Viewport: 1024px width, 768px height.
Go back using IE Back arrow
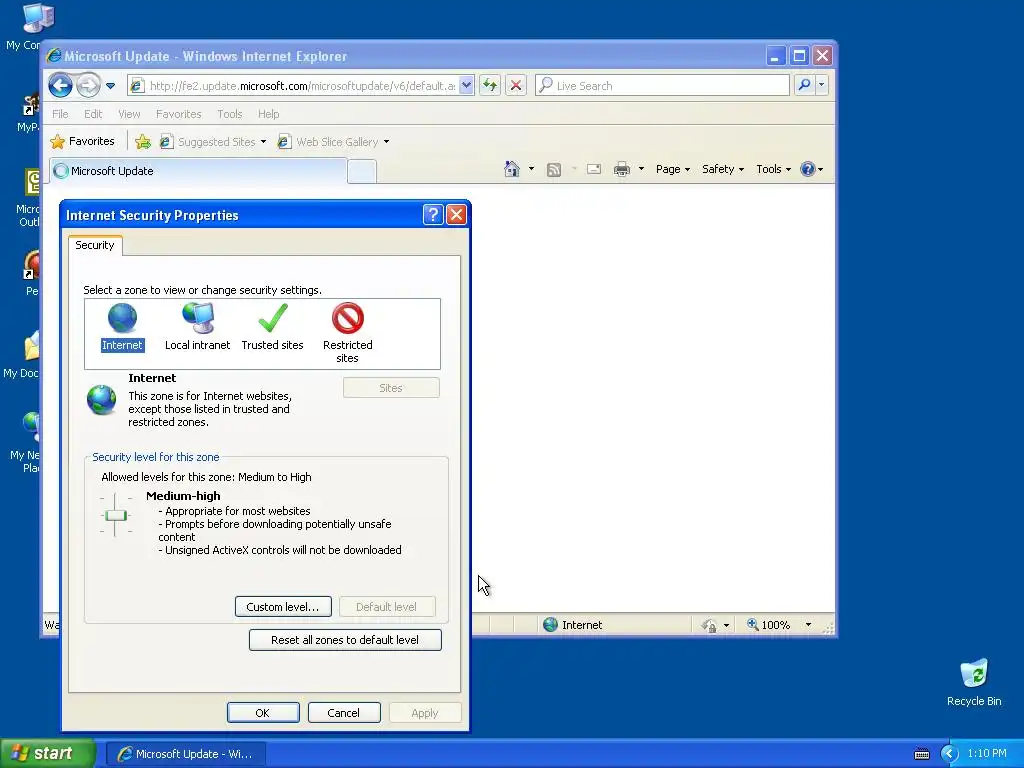click(x=61, y=86)
